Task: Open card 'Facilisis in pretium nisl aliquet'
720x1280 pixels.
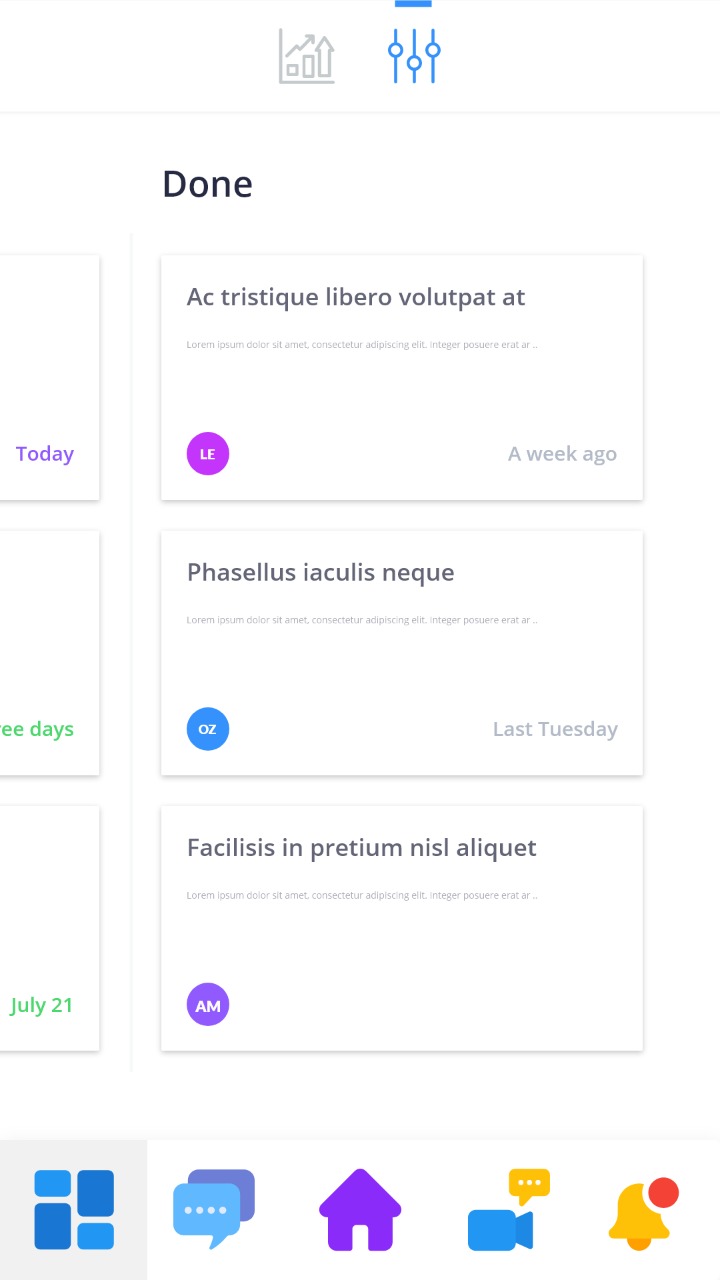Action: (x=361, y=848)
